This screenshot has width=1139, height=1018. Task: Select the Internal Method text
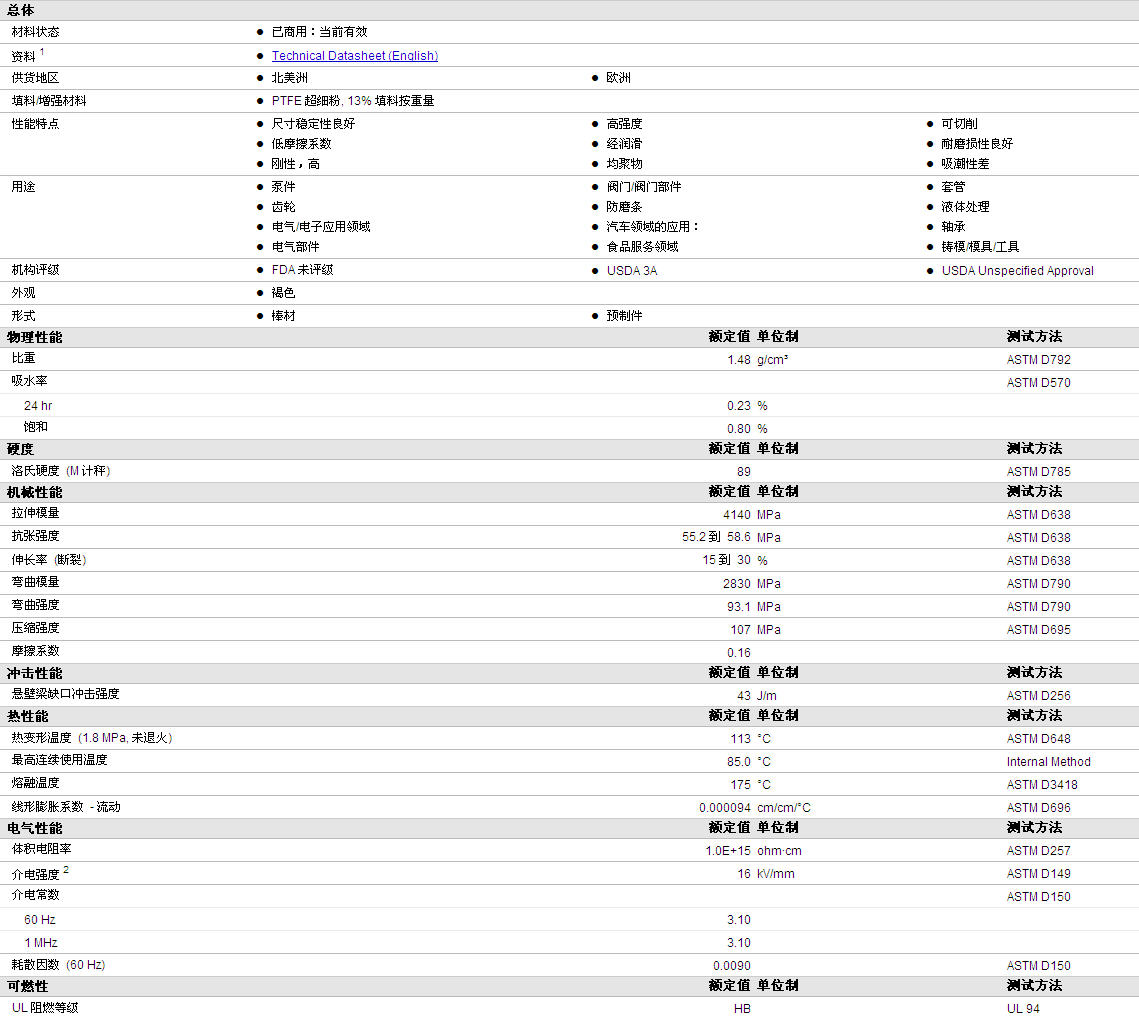click(1048, 762)
